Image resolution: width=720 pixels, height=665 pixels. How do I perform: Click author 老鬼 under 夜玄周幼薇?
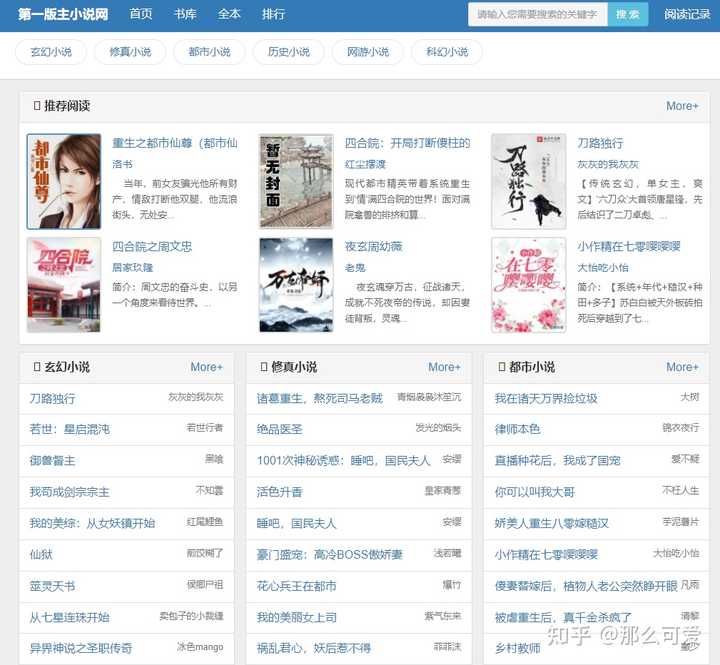point(355,267)
